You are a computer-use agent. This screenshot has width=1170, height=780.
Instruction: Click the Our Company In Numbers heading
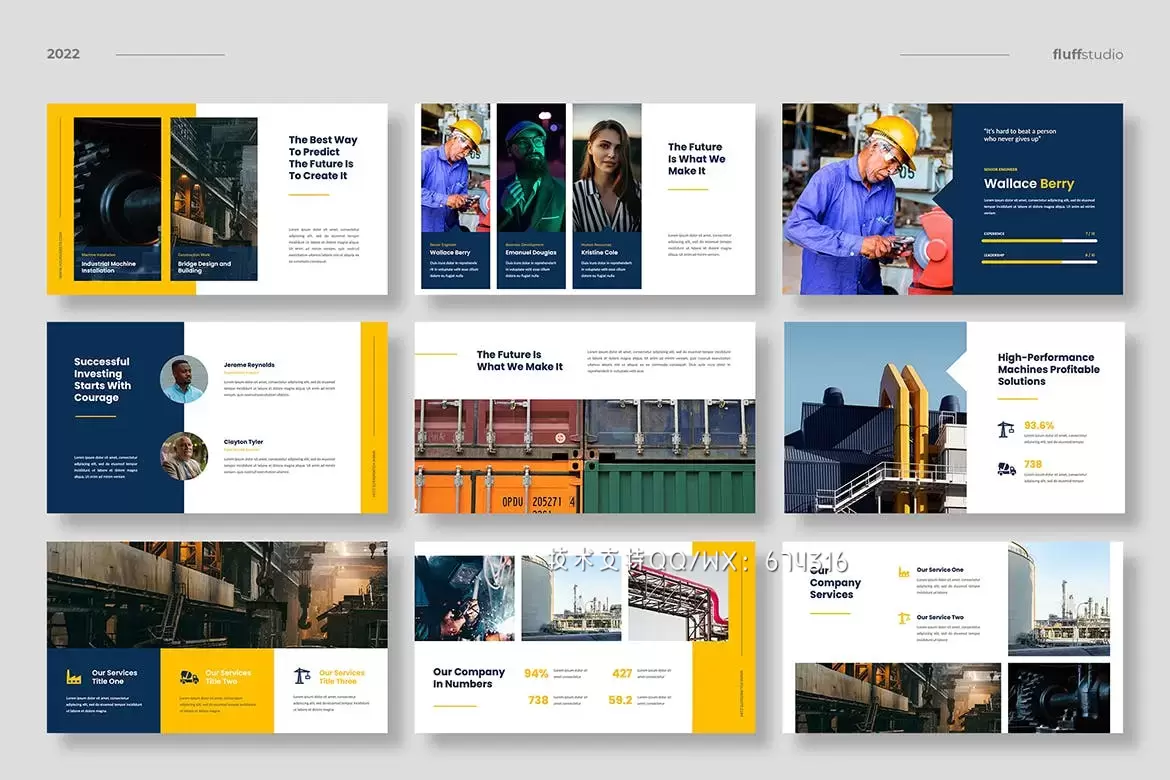(x=468, y=678)
